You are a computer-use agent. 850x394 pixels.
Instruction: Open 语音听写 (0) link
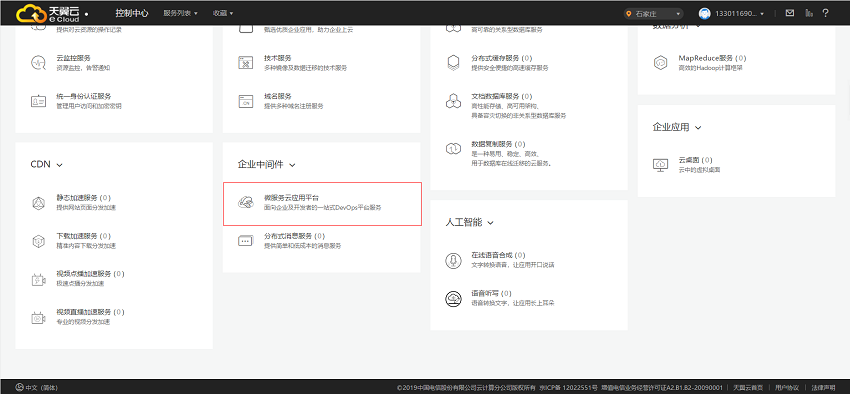coord(492,294)
